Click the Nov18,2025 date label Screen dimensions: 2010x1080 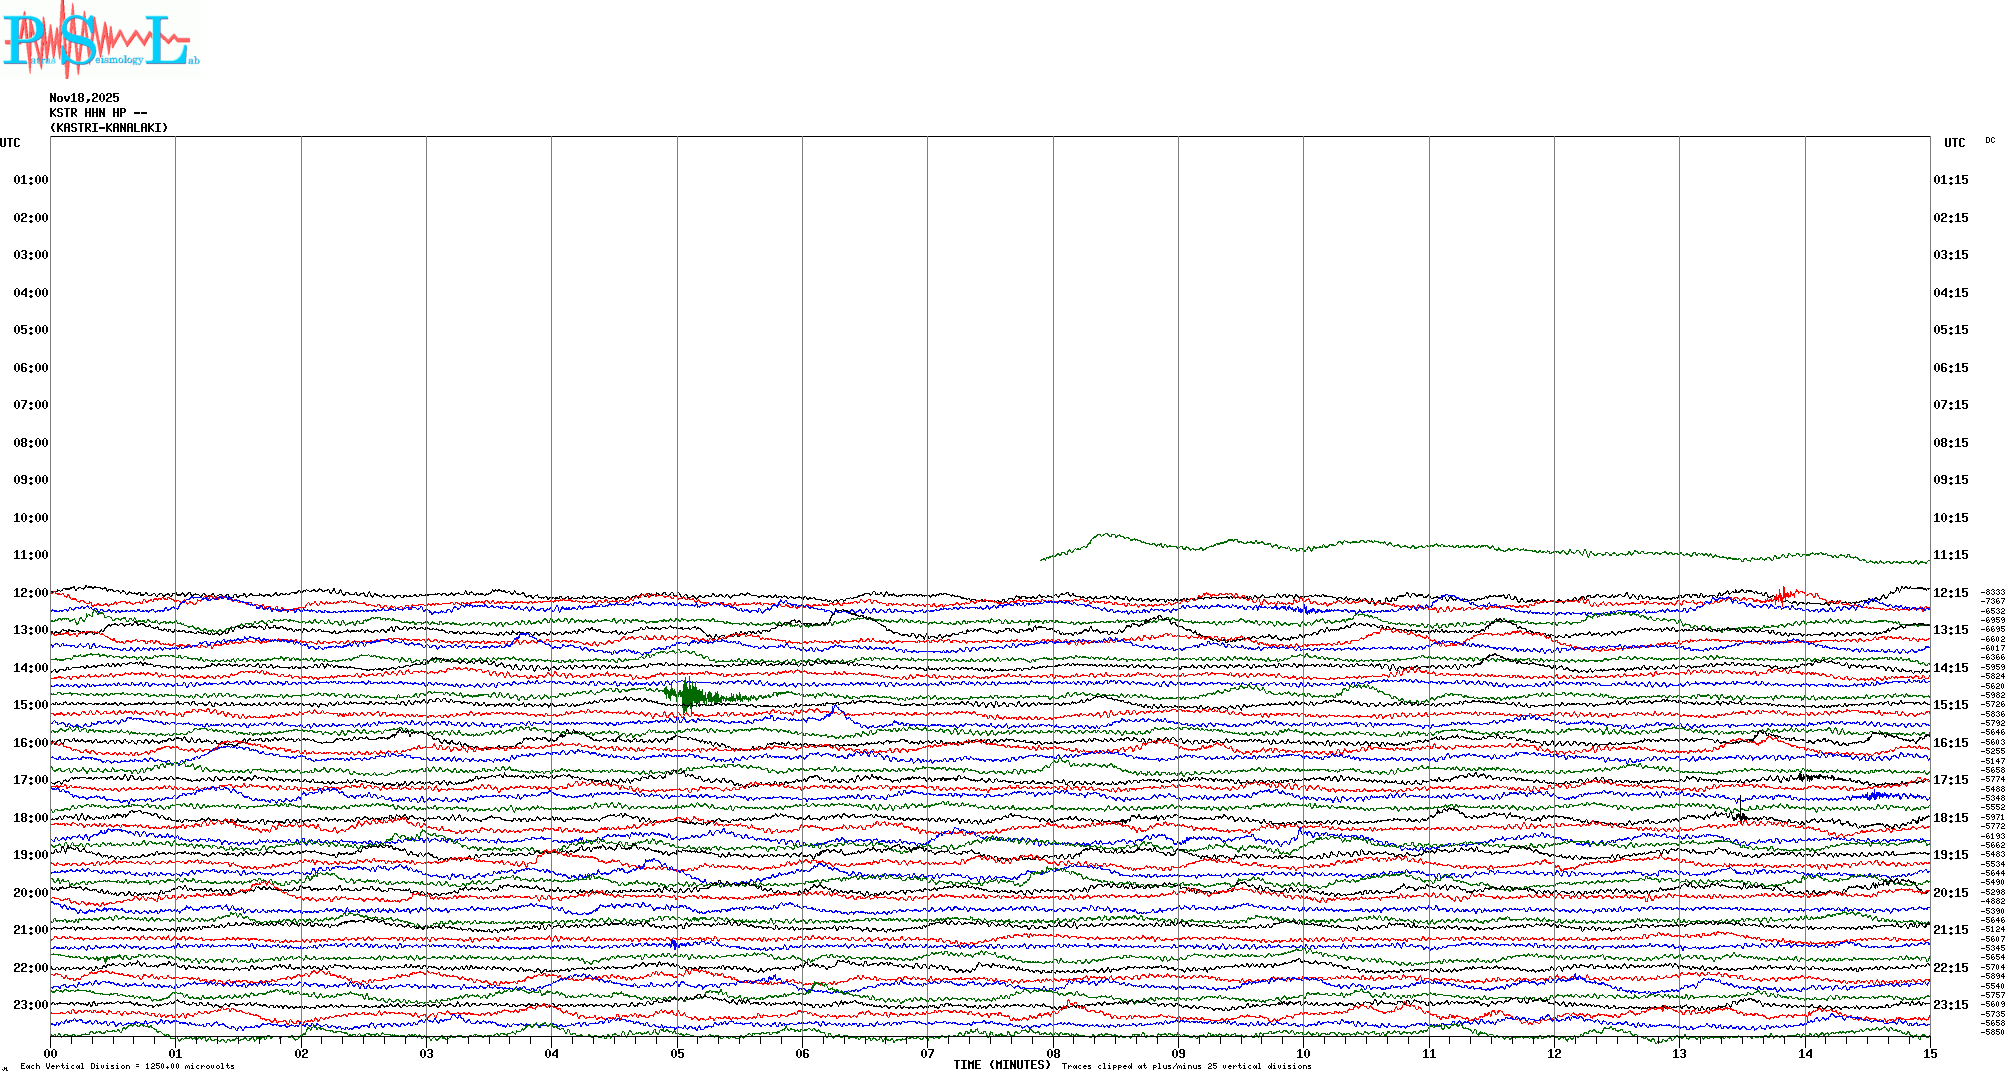coord(84,98)
